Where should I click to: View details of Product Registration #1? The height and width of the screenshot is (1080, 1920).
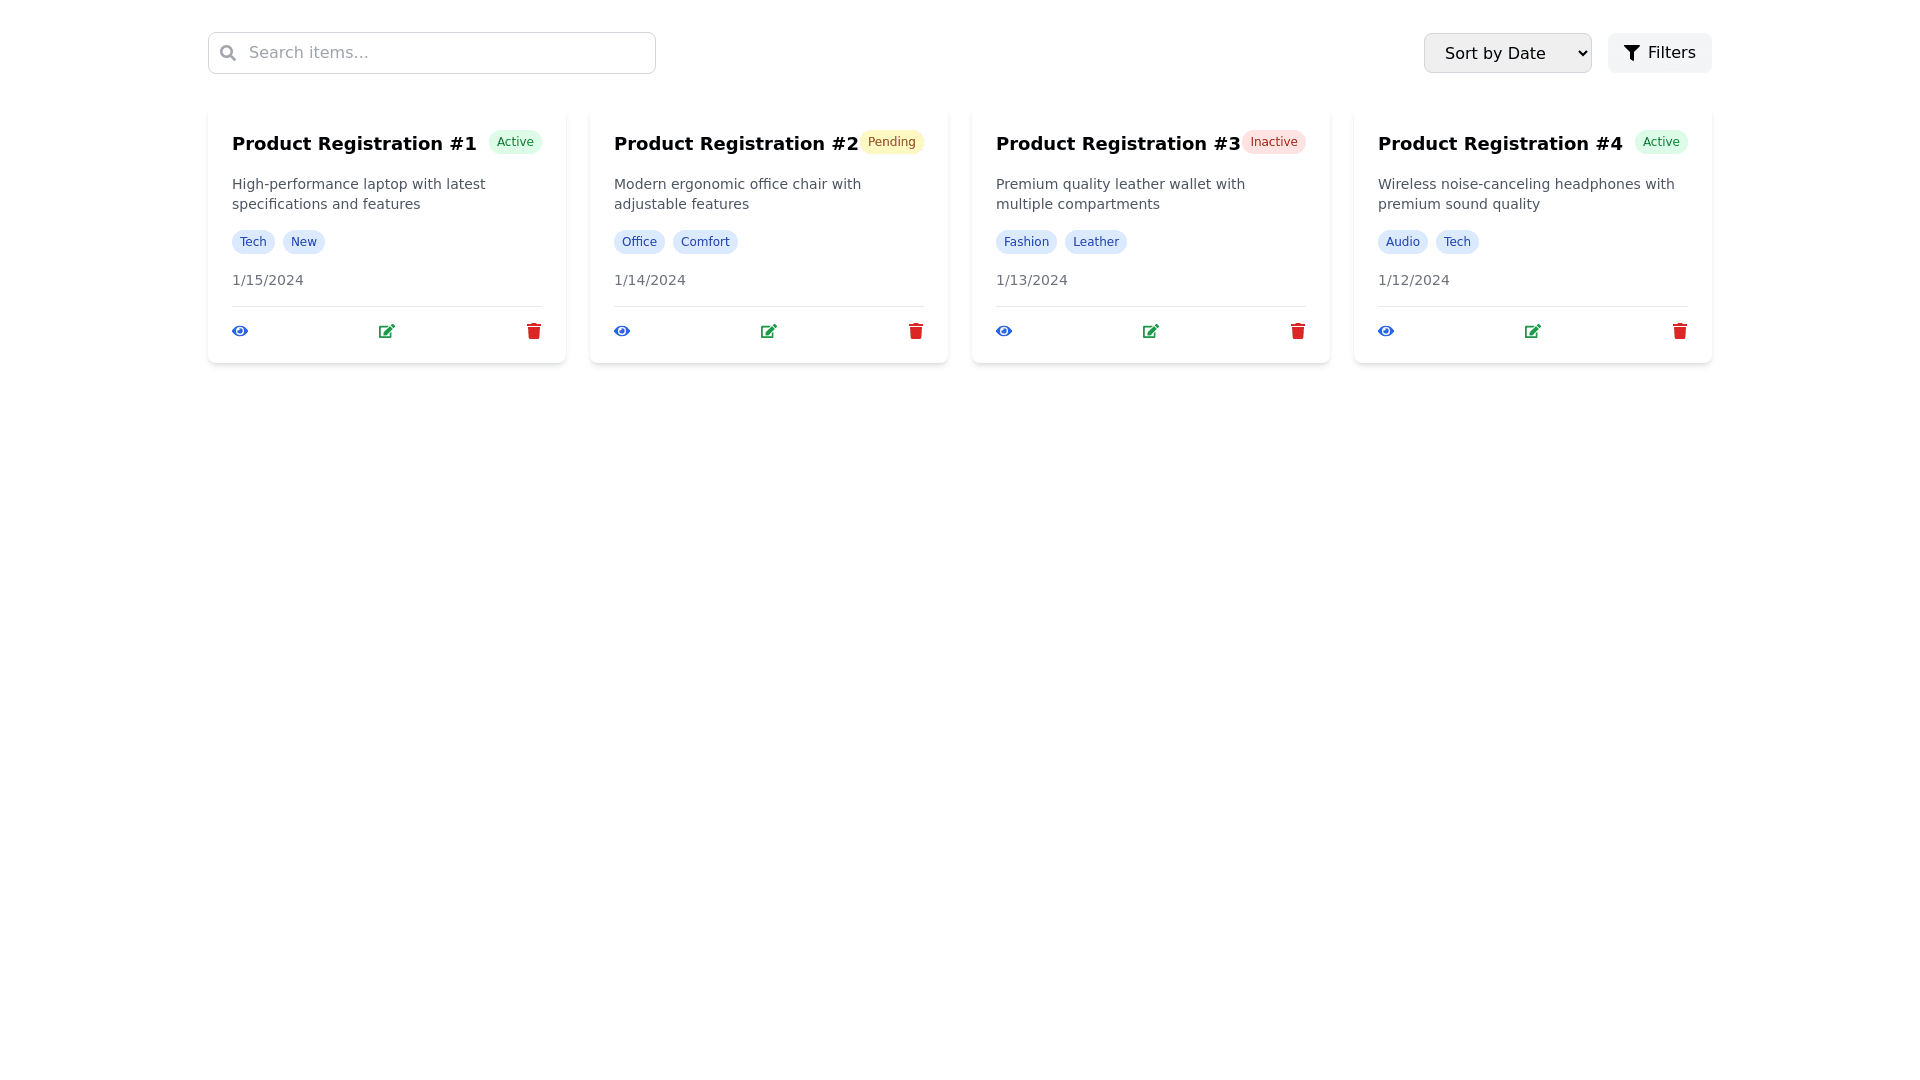[x=240, y=331]
